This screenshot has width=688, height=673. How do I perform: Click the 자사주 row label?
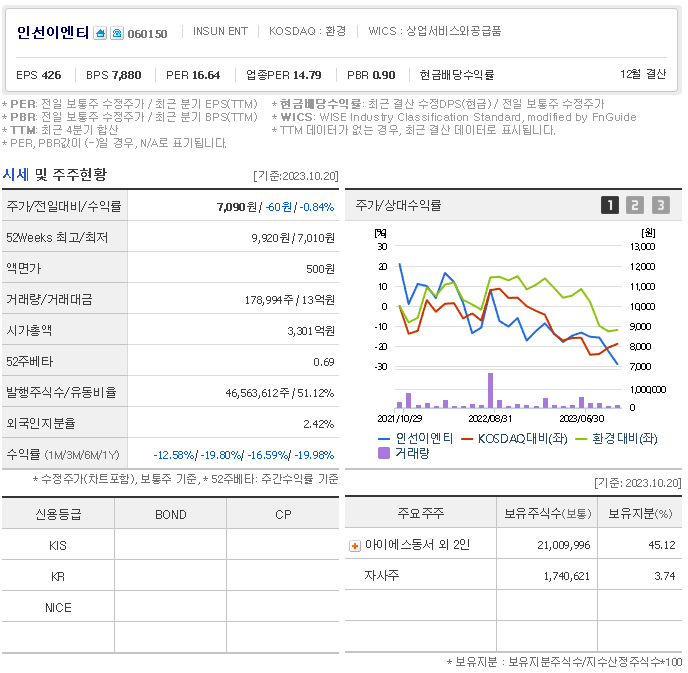coord(381,575)
